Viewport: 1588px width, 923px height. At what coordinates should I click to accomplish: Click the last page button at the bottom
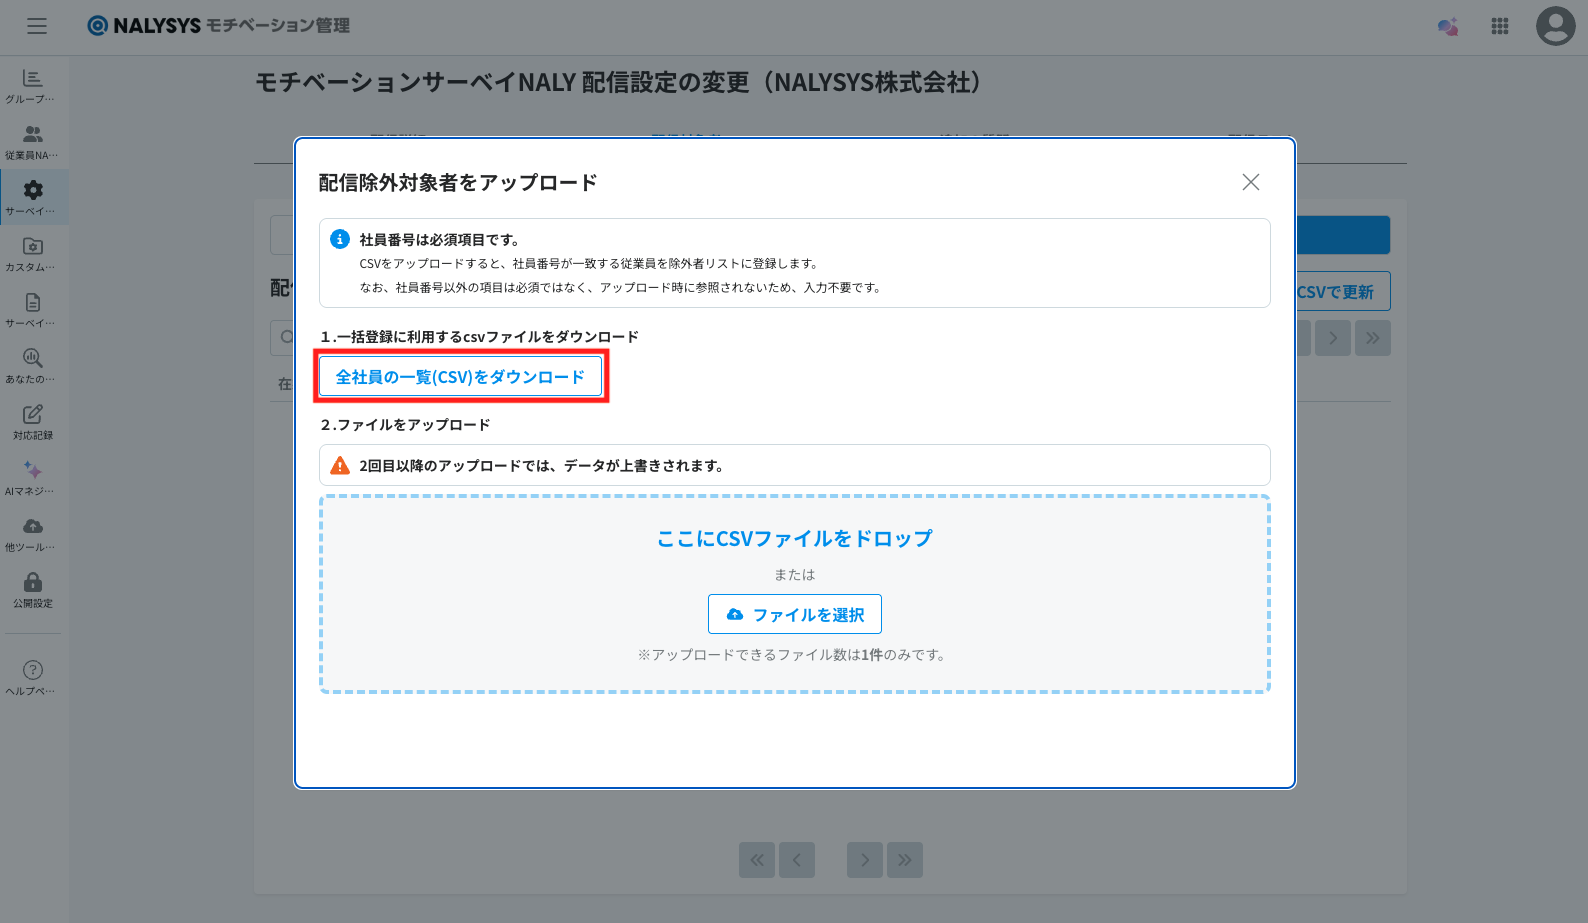click(x=905, y=860)
